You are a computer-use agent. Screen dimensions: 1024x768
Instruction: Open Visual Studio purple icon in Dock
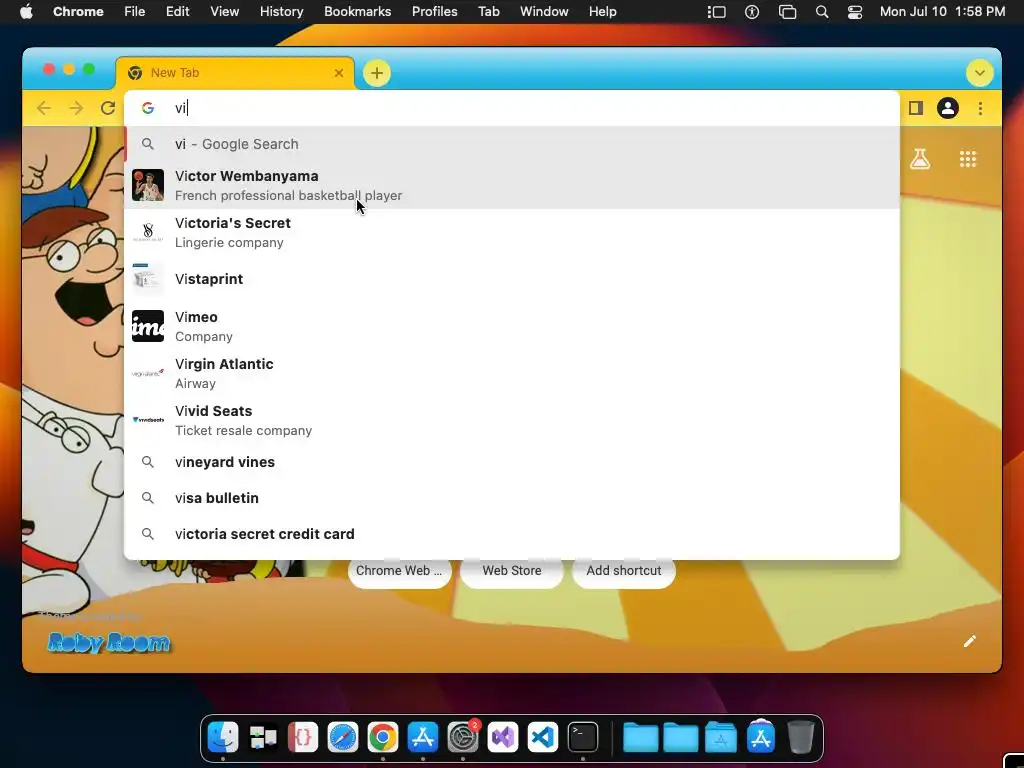coord(503,737)
